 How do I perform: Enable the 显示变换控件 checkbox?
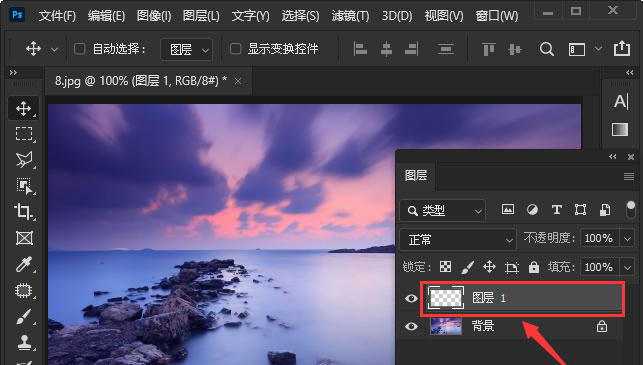coord(235,49)
